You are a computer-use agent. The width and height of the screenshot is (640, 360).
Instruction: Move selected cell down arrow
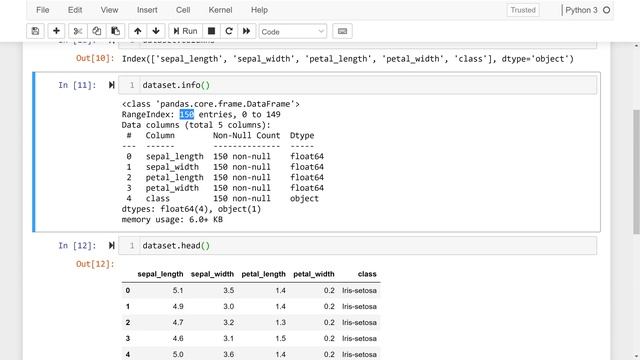(156, 31)
